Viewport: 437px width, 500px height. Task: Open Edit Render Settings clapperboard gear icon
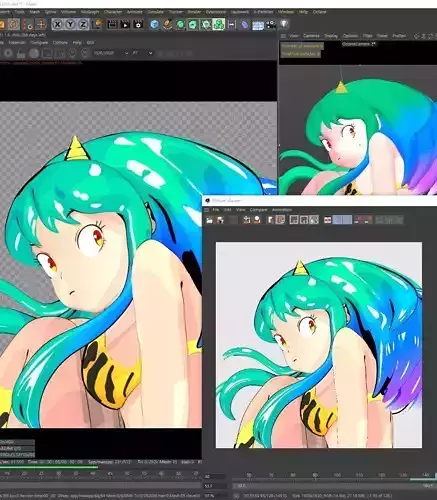click(138, 24)
